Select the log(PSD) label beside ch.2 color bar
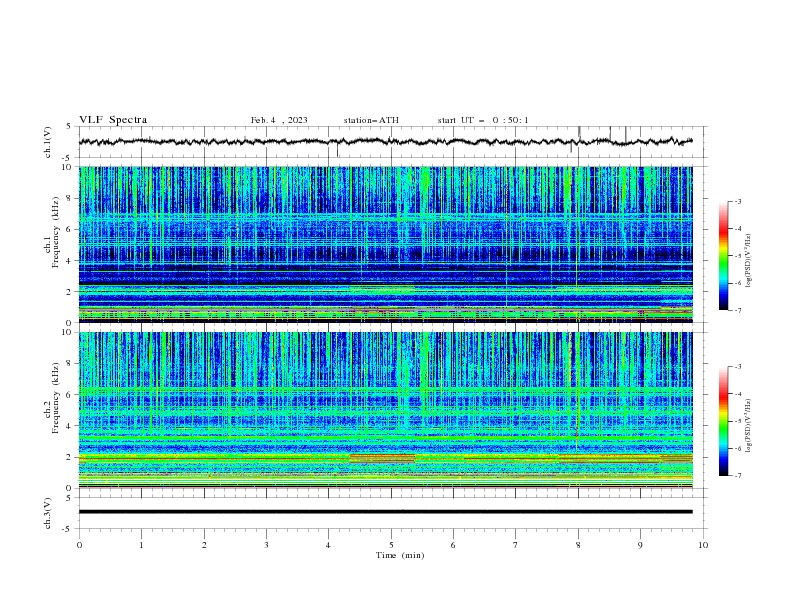The width and height of the screenshot is (792, 612). [749, 426]
